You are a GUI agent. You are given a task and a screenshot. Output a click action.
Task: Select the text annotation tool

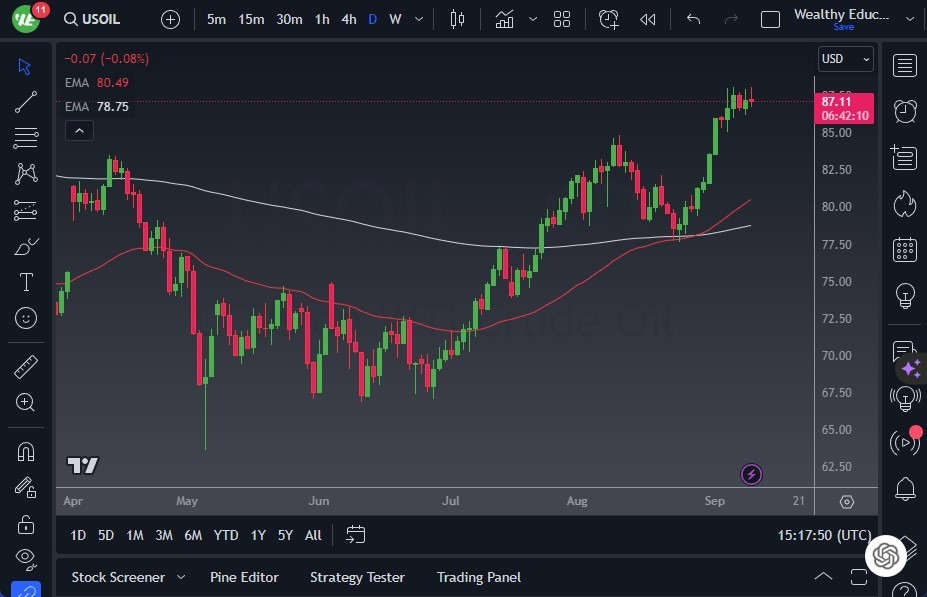tap(25, 282)
